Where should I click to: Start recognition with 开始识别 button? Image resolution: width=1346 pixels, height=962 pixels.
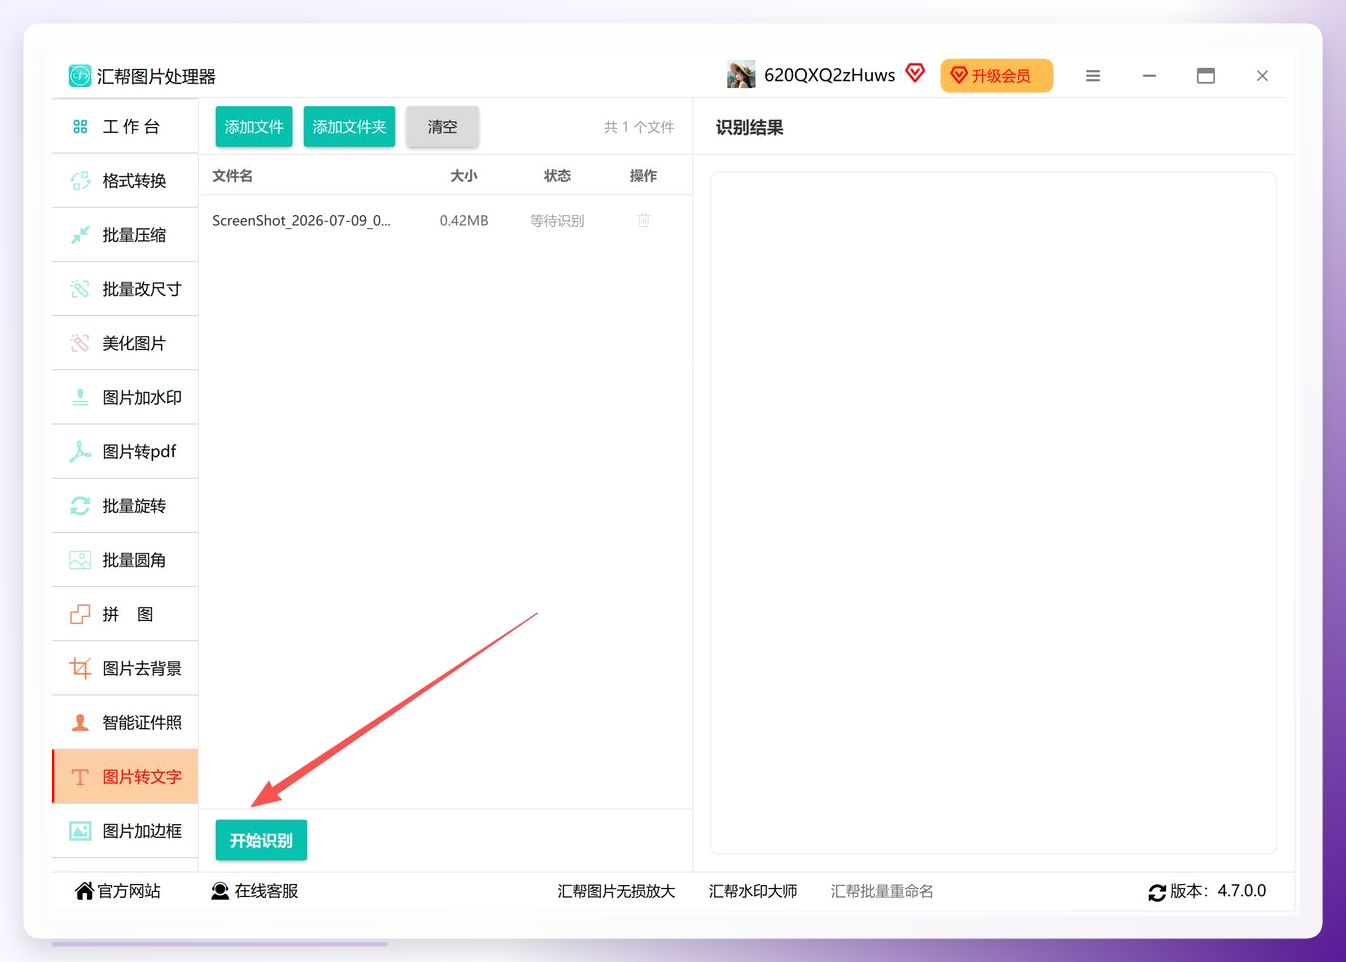(x=261, y=840)
